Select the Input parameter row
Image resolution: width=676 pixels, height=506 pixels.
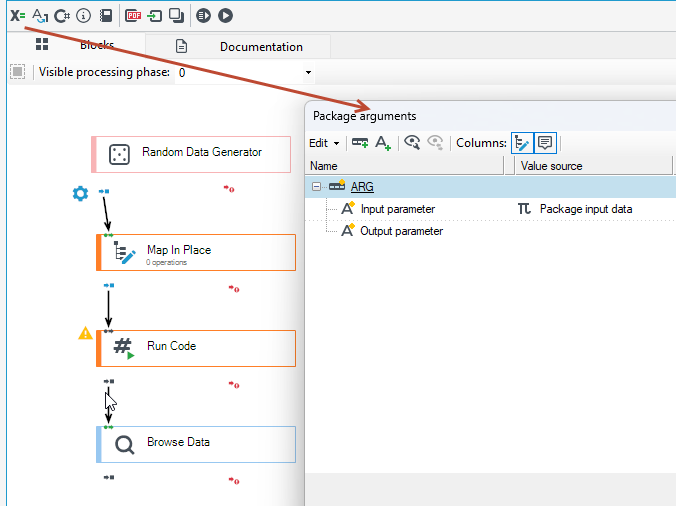pos(490,209)
